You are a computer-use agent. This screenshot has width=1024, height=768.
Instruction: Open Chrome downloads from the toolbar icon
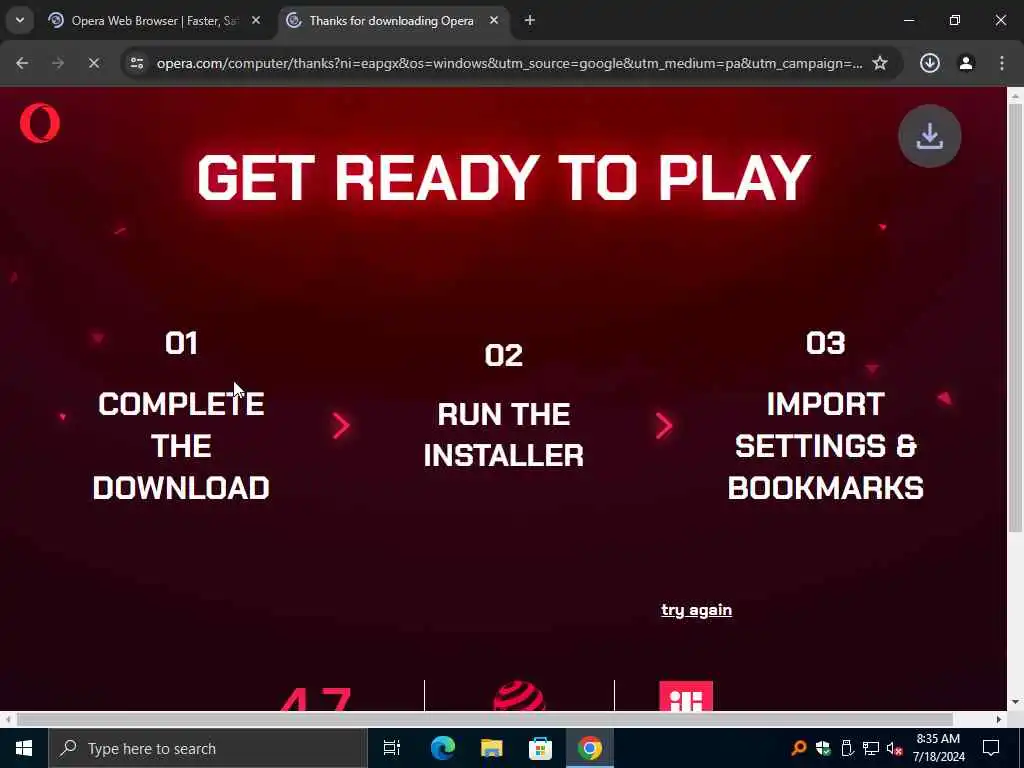click(929, 63)
